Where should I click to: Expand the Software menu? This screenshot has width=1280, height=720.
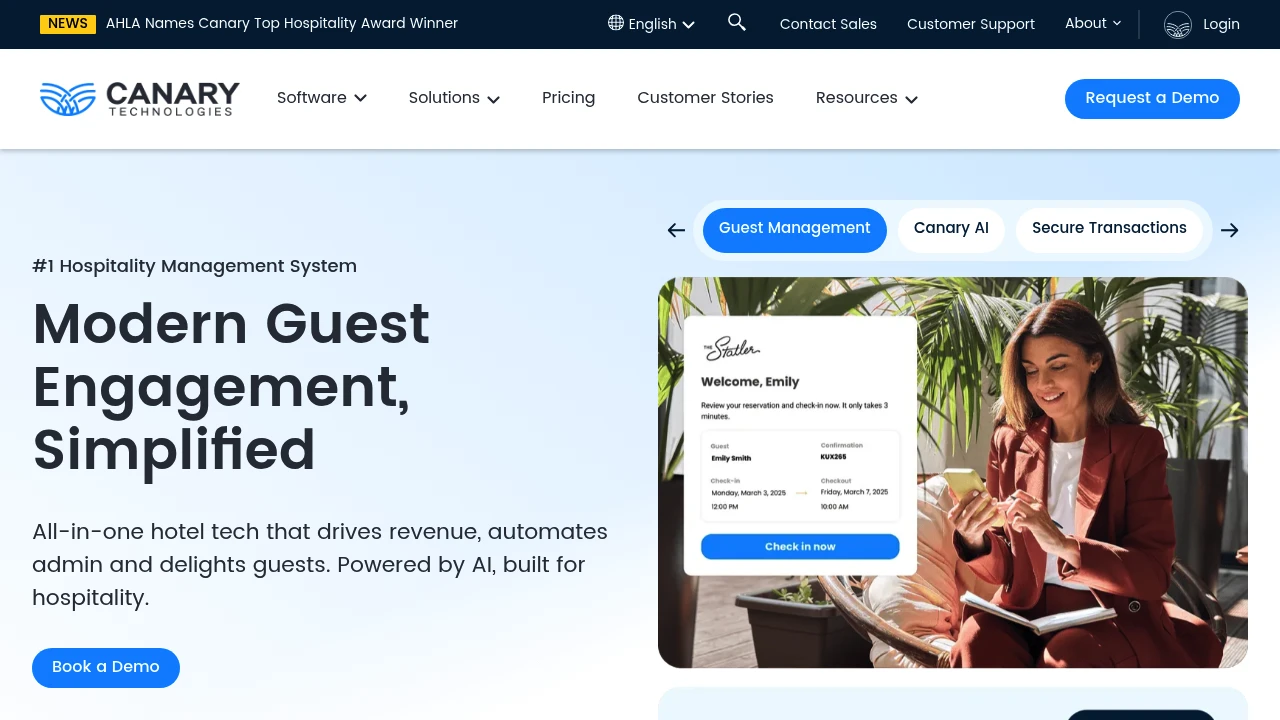(x=322, y=98)
